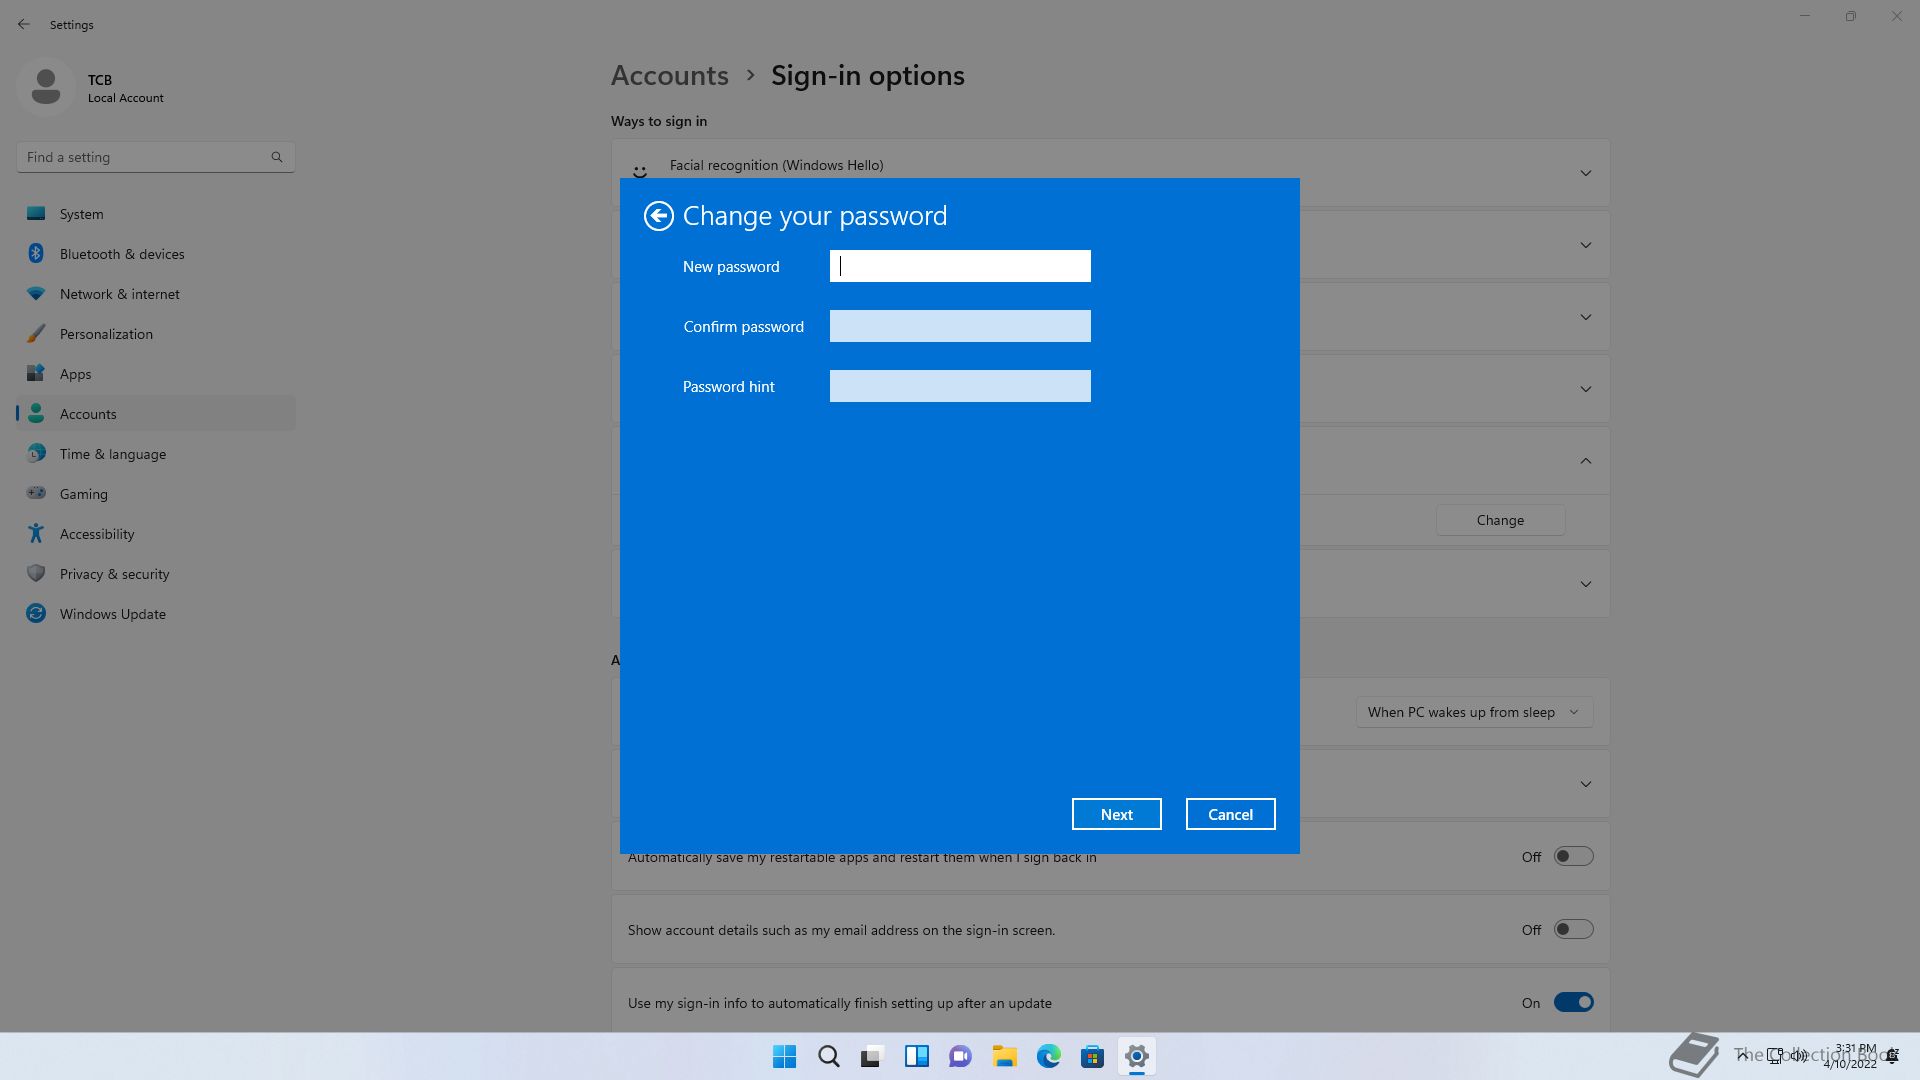The image size is (1920, 1080).
Task: Click the taskbar search icon
Action: [828, 1056]
